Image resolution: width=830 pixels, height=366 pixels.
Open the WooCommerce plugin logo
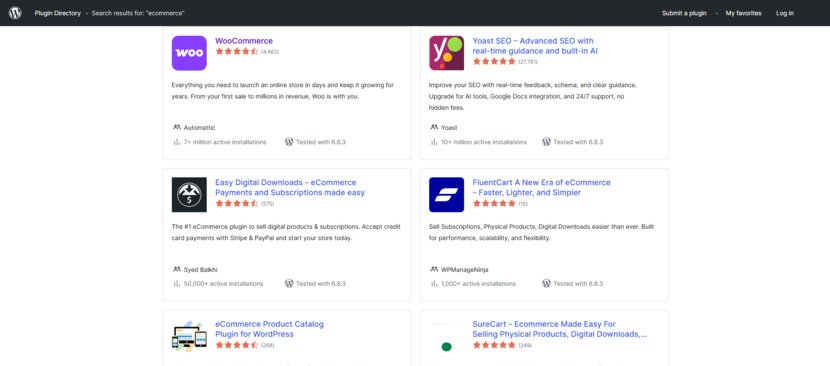coord(189,53)
